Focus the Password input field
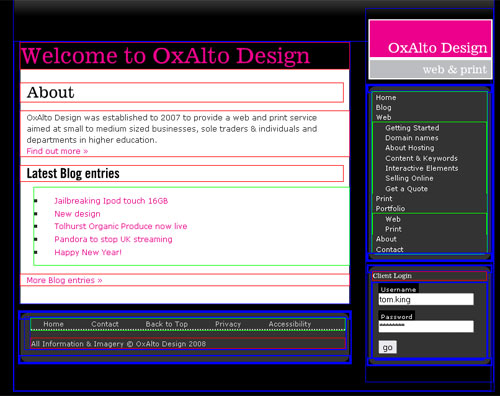The image size is (500, 396). [x=426, y=326]
